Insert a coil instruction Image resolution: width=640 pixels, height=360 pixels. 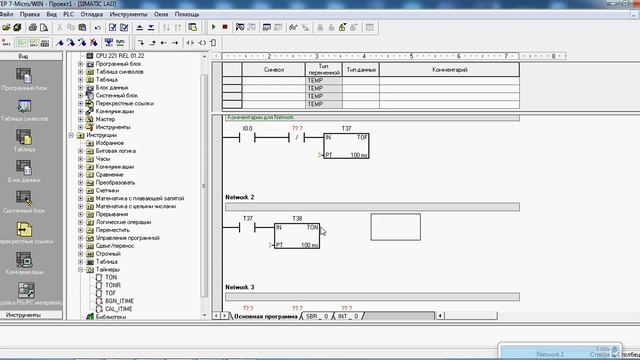pos(202,42)
